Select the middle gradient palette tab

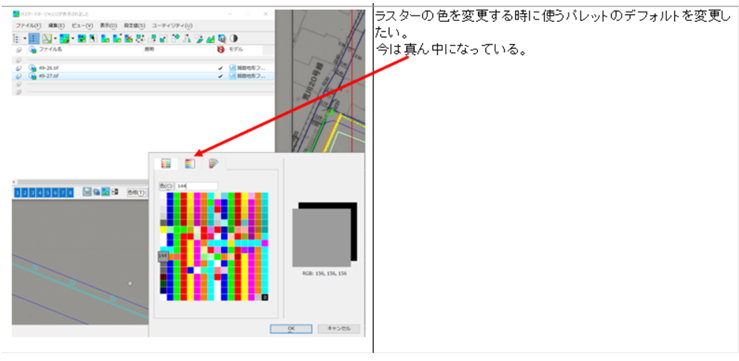tap(190, 164)
